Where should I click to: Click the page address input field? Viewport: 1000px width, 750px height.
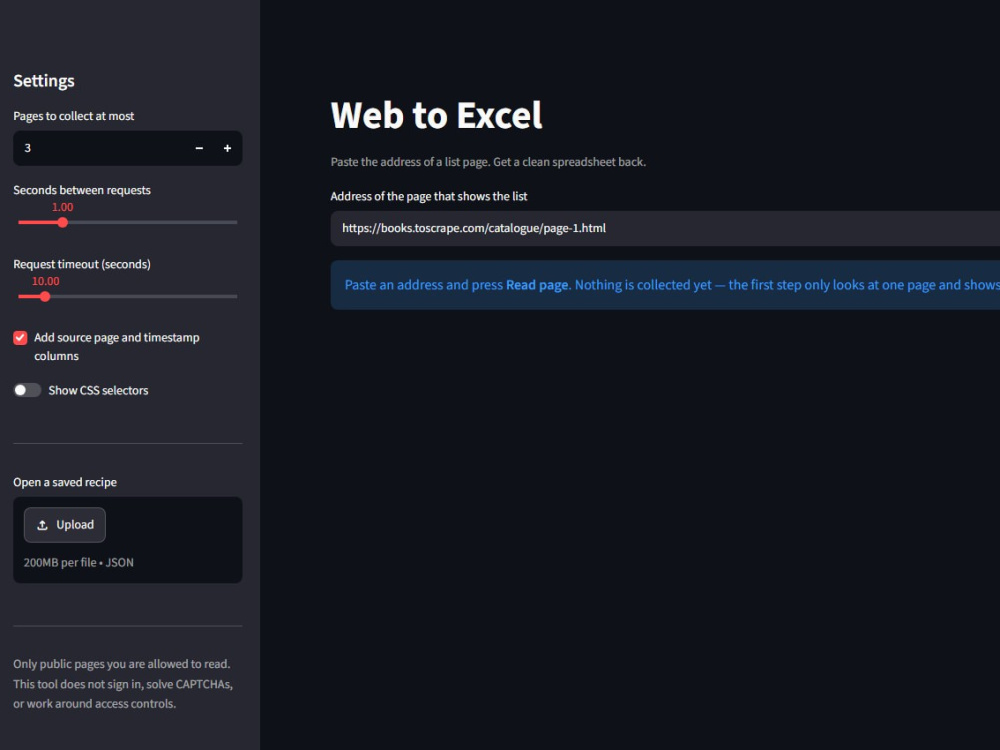point(665,228)
